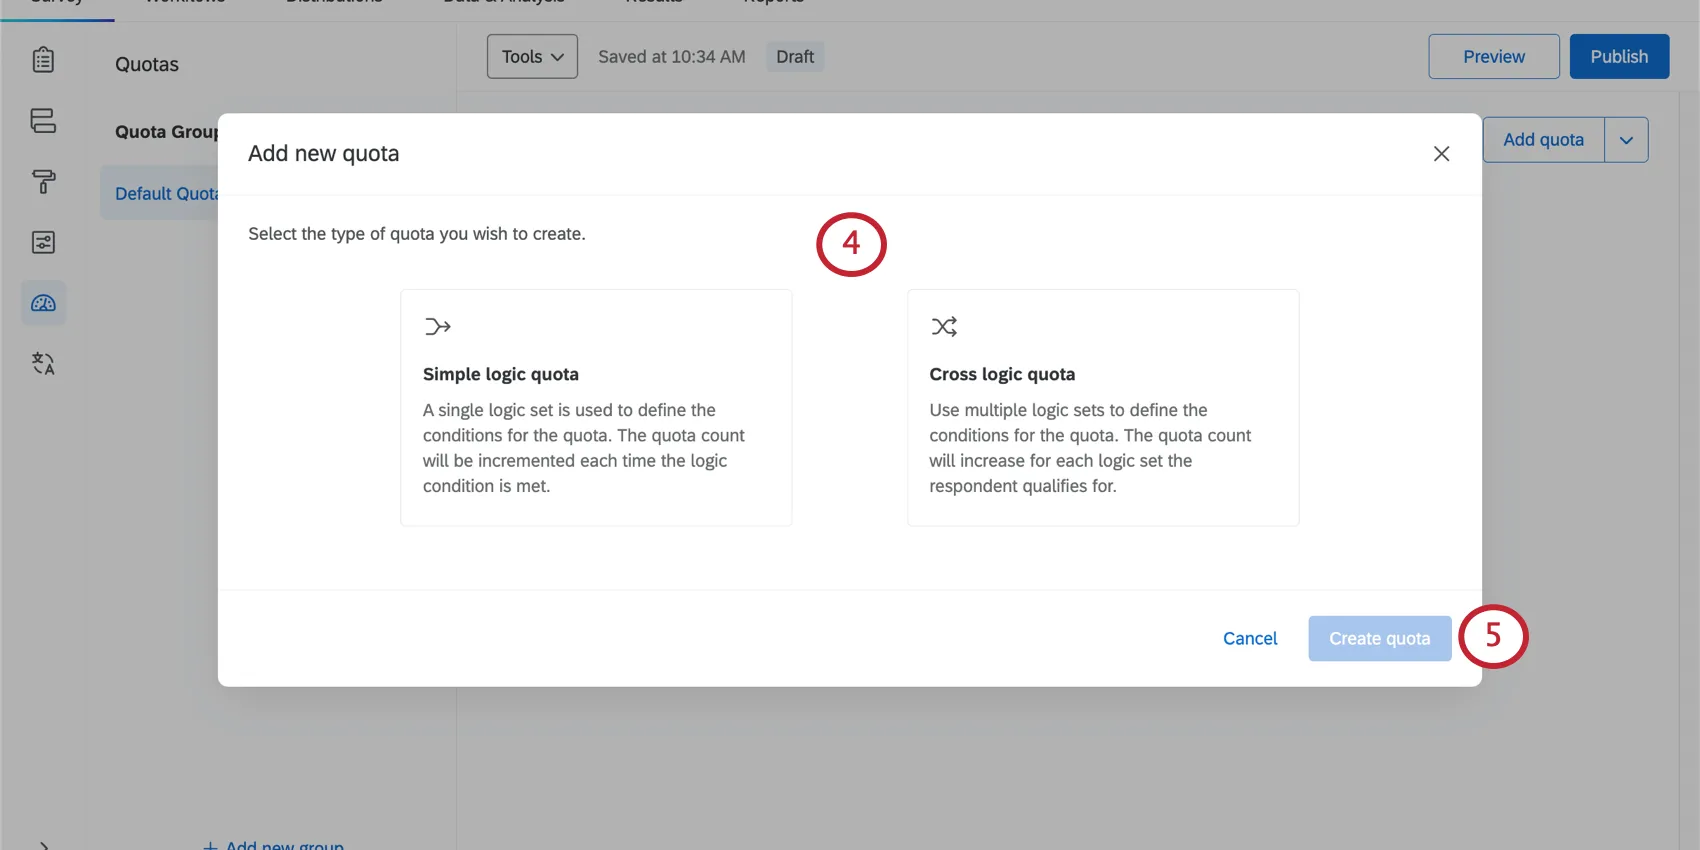The width and height of the screenshot is (1700, 850).
Task: Close the Add new quota dialog
Action: pyautogui.click(x=1441, y=154)
